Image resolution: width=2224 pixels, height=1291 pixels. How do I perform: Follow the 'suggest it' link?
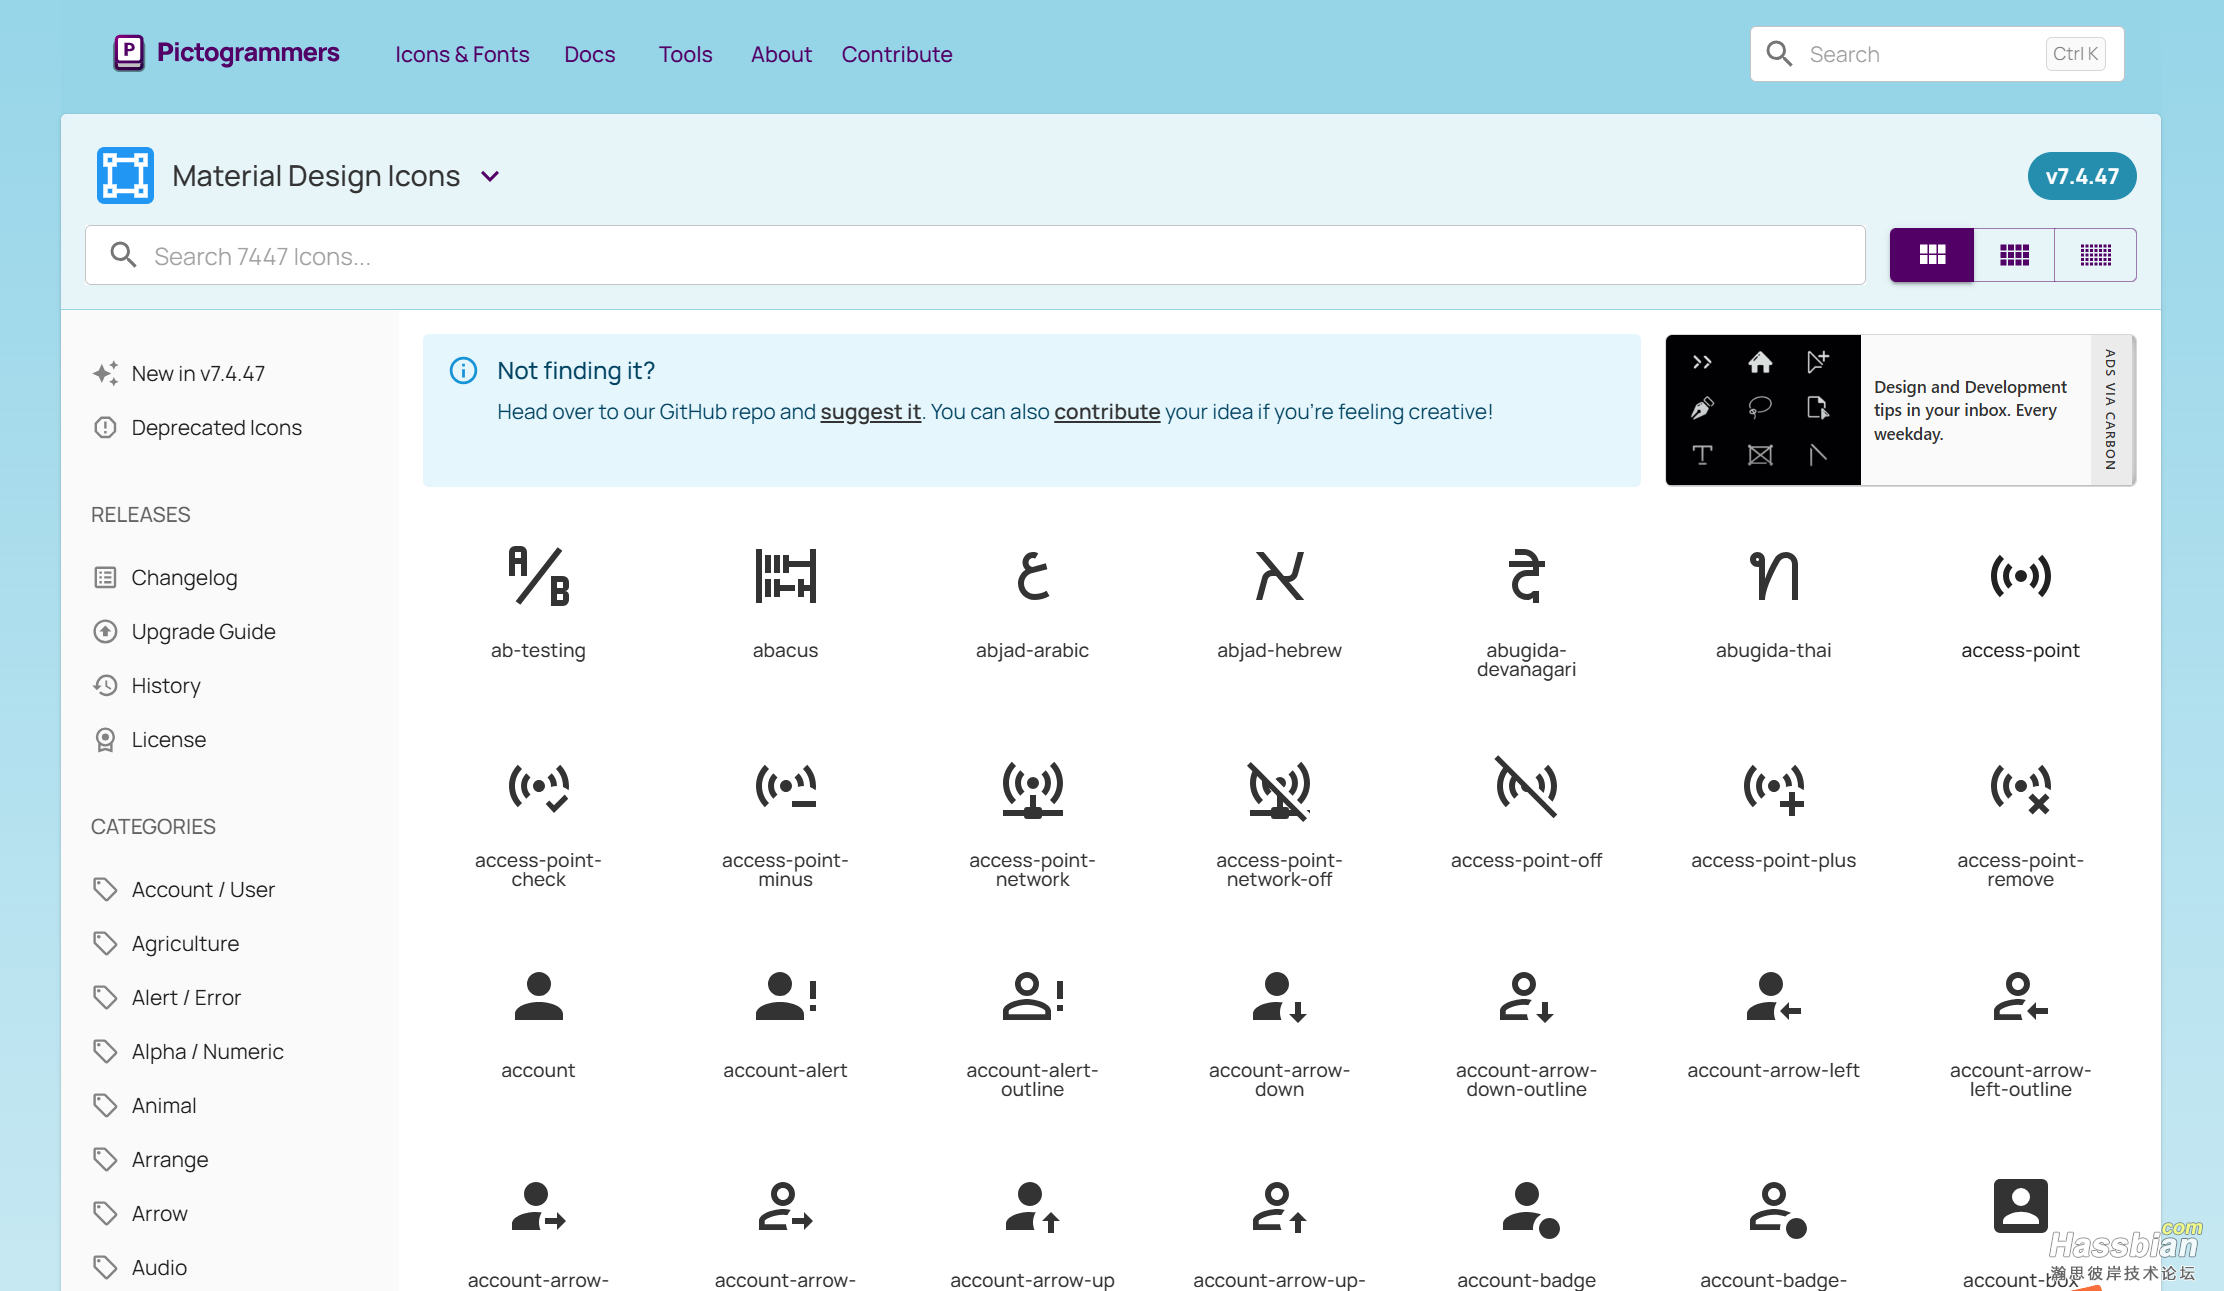(x=870, y=412)
